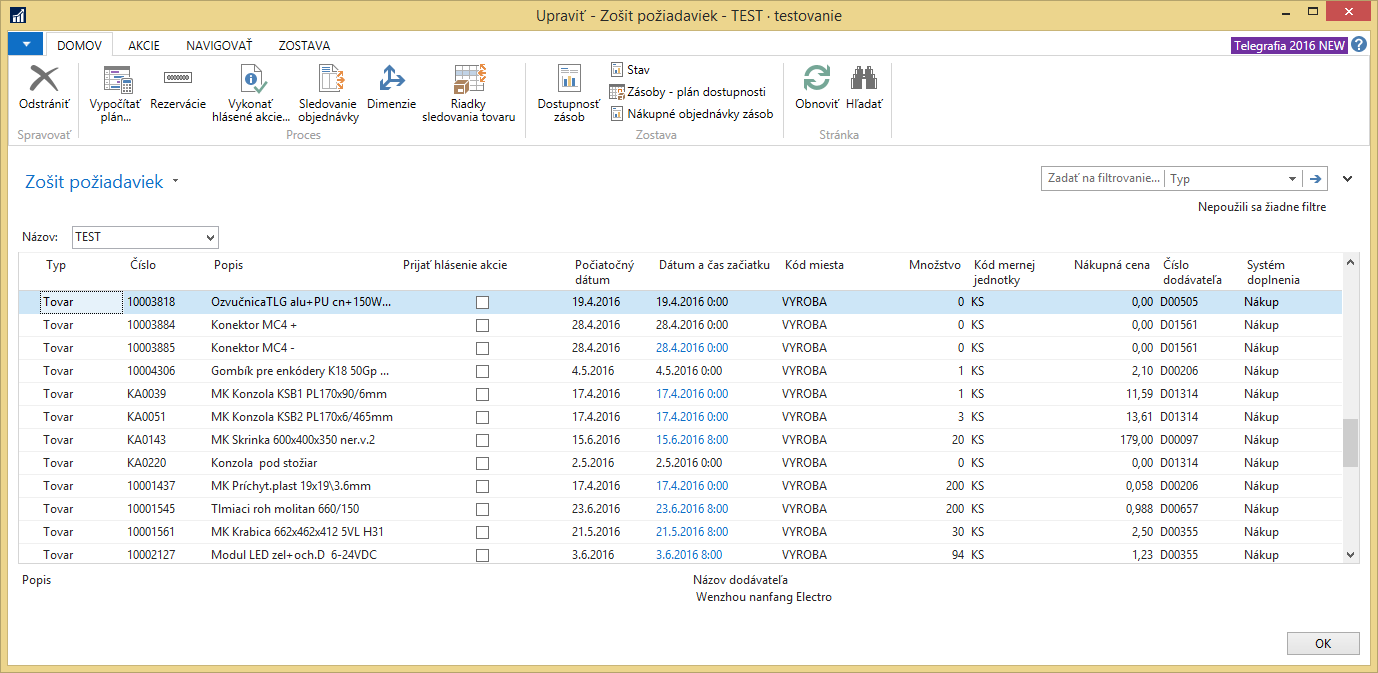Open Dimenzie in the ribbon

tap(391, 88)
